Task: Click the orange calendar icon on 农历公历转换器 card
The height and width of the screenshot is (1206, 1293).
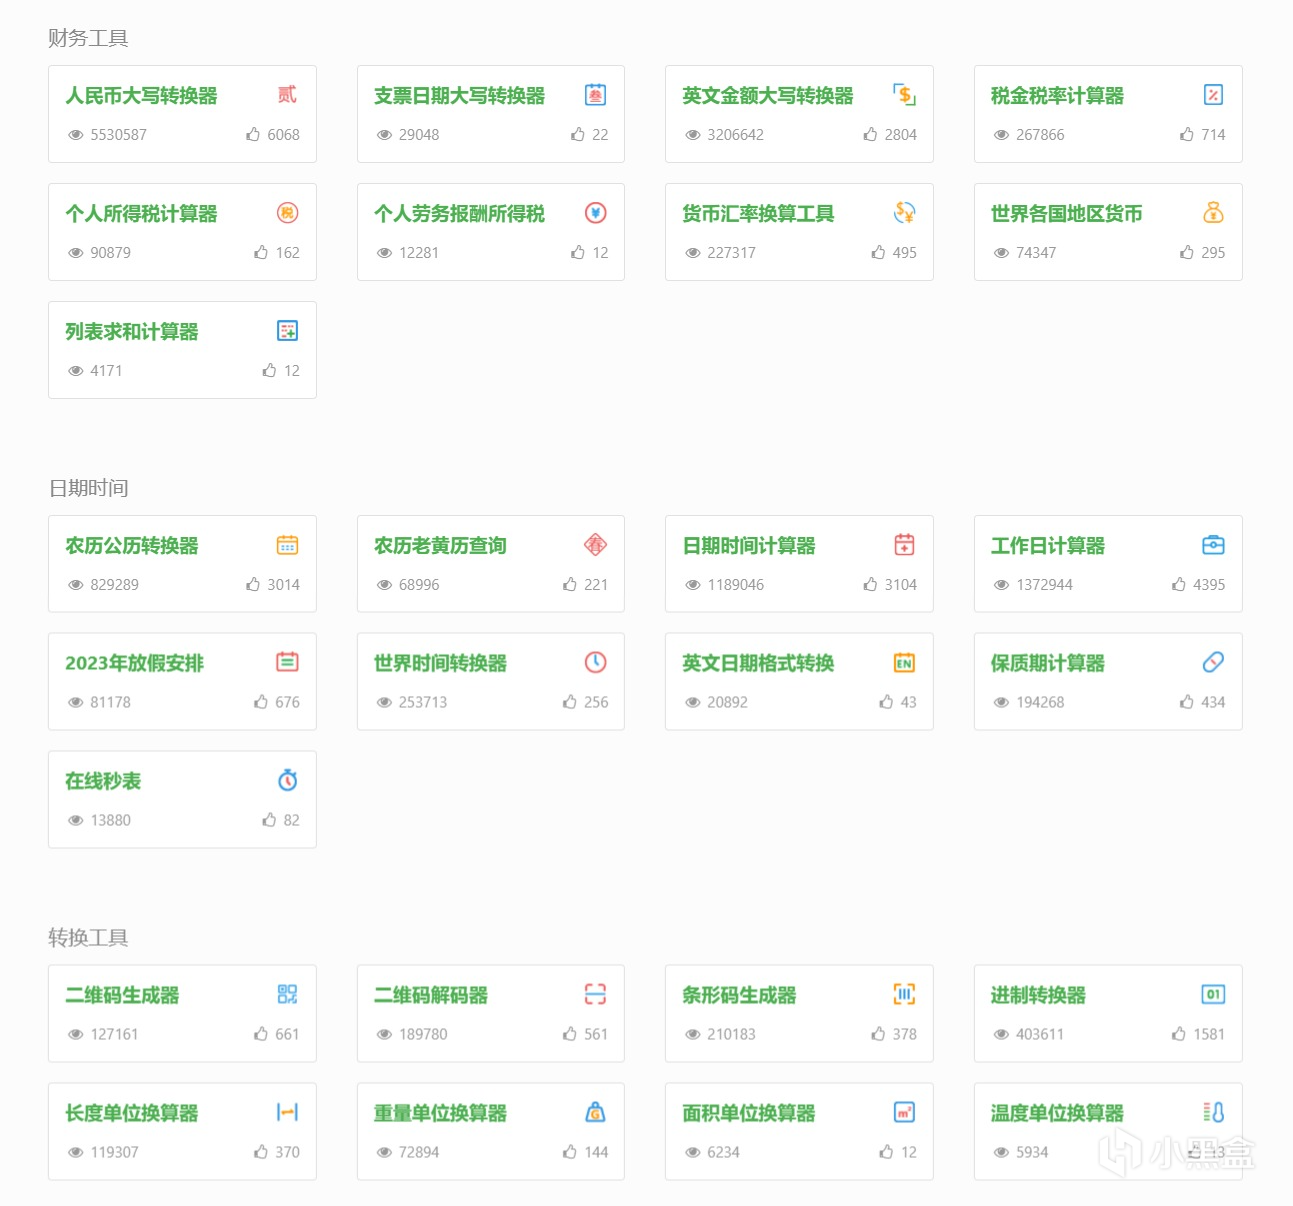Action: point(287,545)
